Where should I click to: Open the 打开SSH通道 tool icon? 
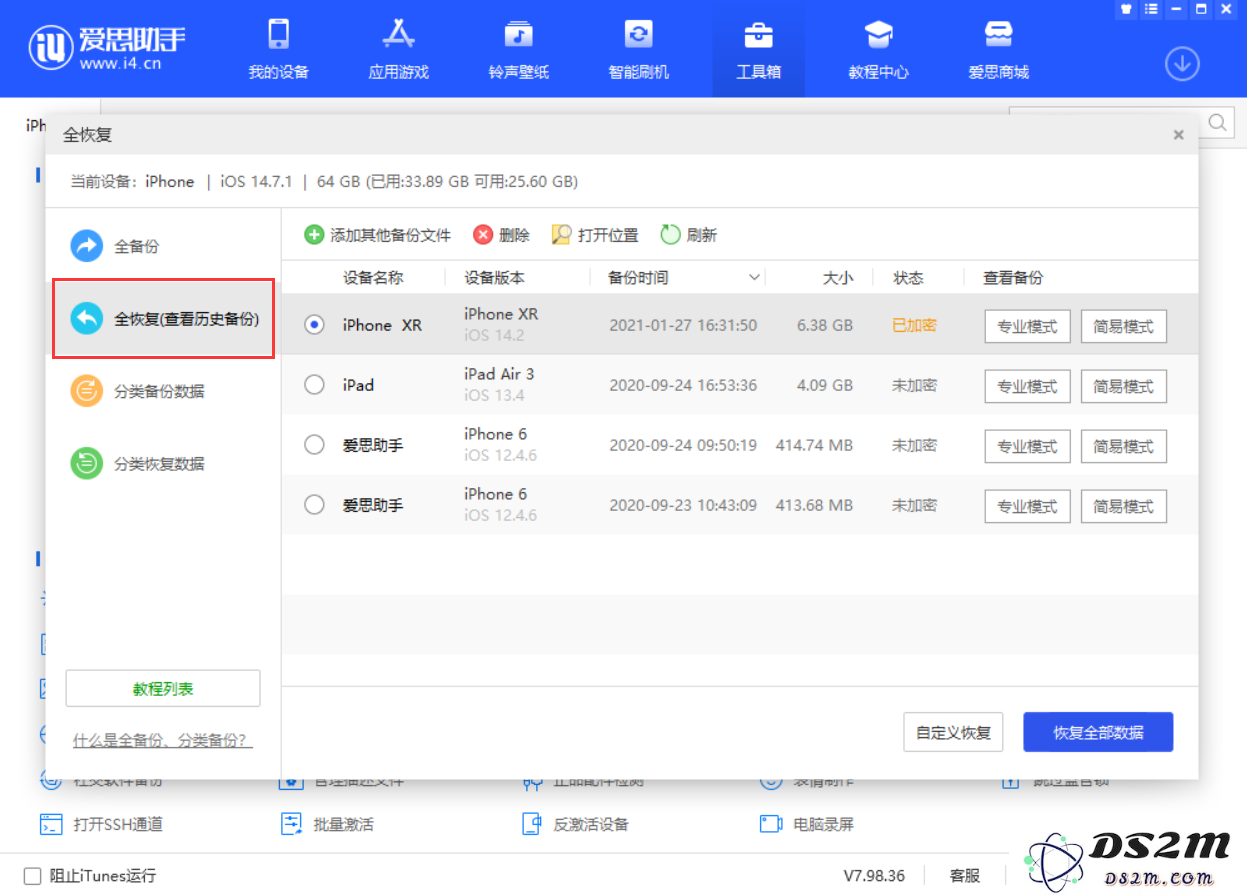coord(51,825)
